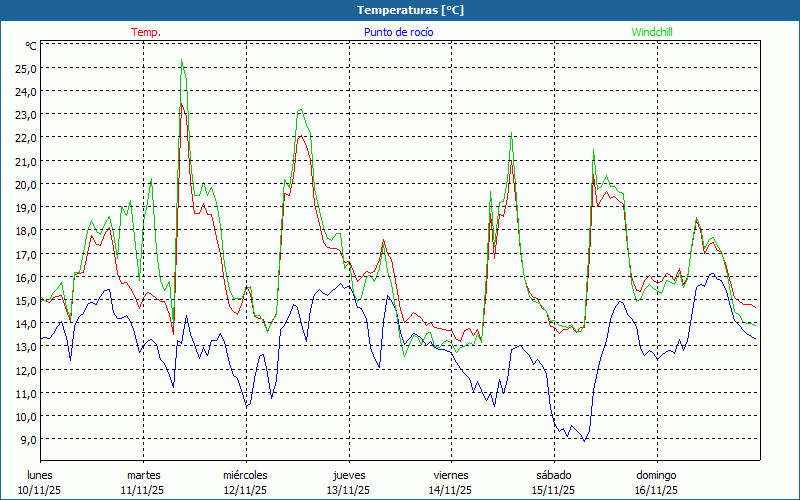Click the blue Punto de rocío legend label
This screenshot has height=500, width=800.
(398, 32)
